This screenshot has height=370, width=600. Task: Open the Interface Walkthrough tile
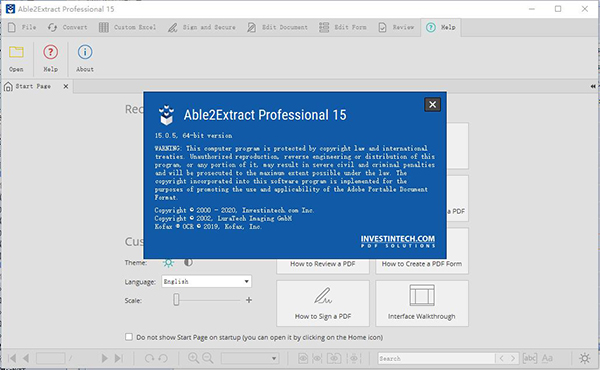point(422,303)
